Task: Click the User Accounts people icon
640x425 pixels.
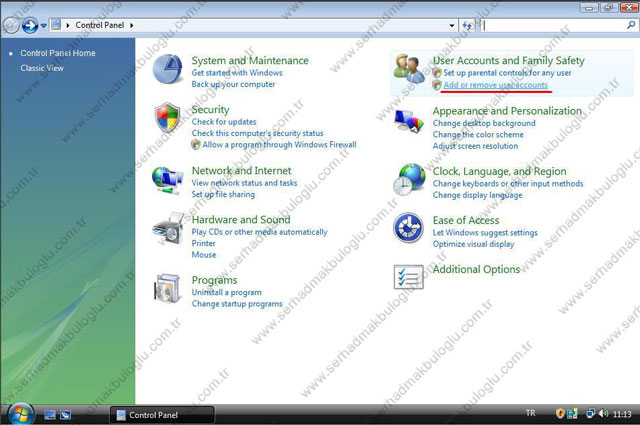Action: pos(409,69)
